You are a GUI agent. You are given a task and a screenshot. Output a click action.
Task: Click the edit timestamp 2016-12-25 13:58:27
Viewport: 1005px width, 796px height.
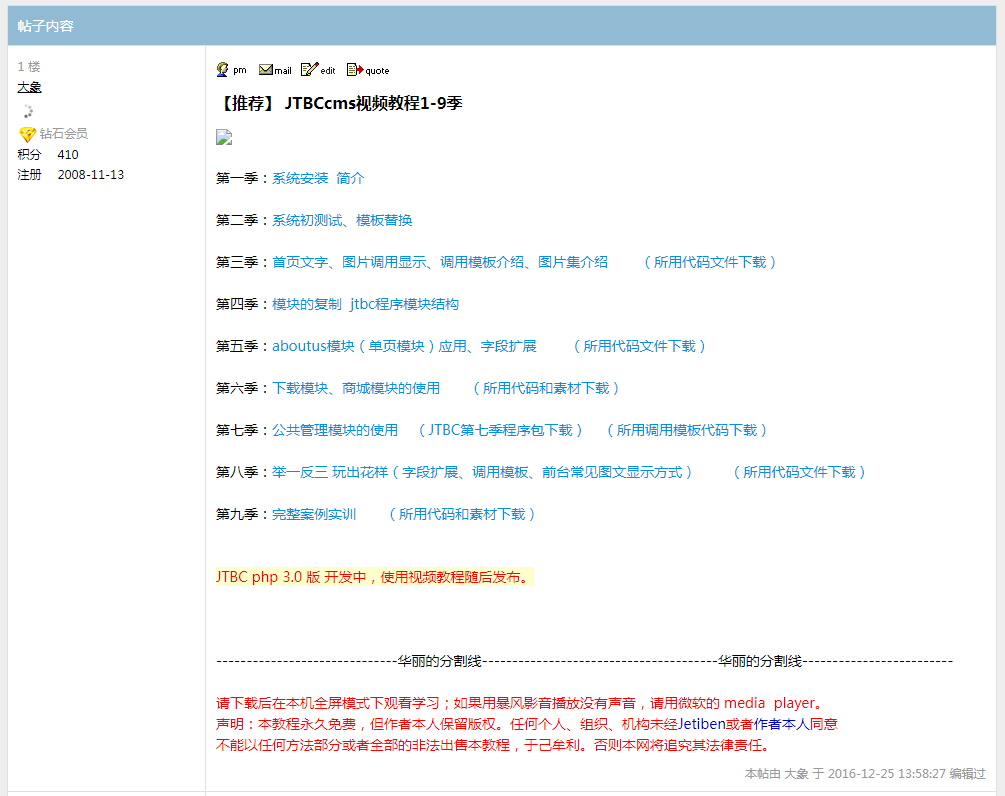coord(886,774)
